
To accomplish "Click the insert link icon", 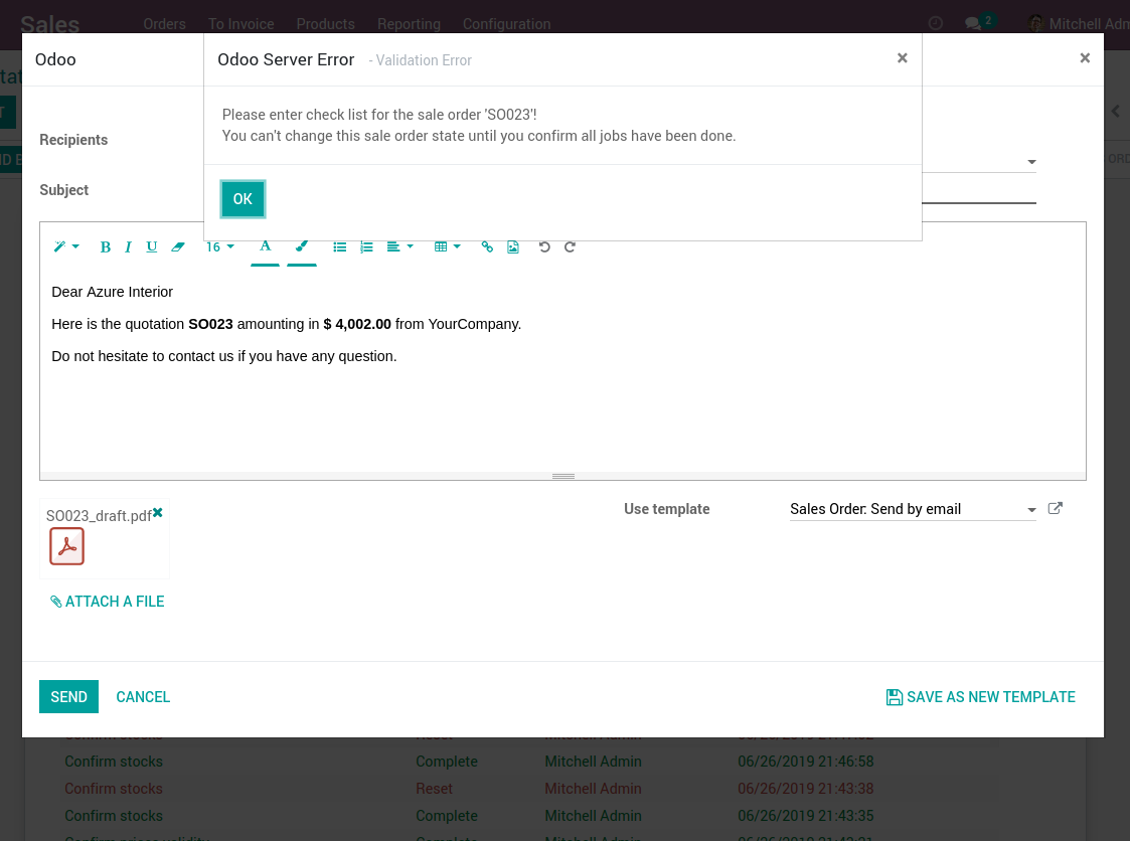I will (487, 246).
